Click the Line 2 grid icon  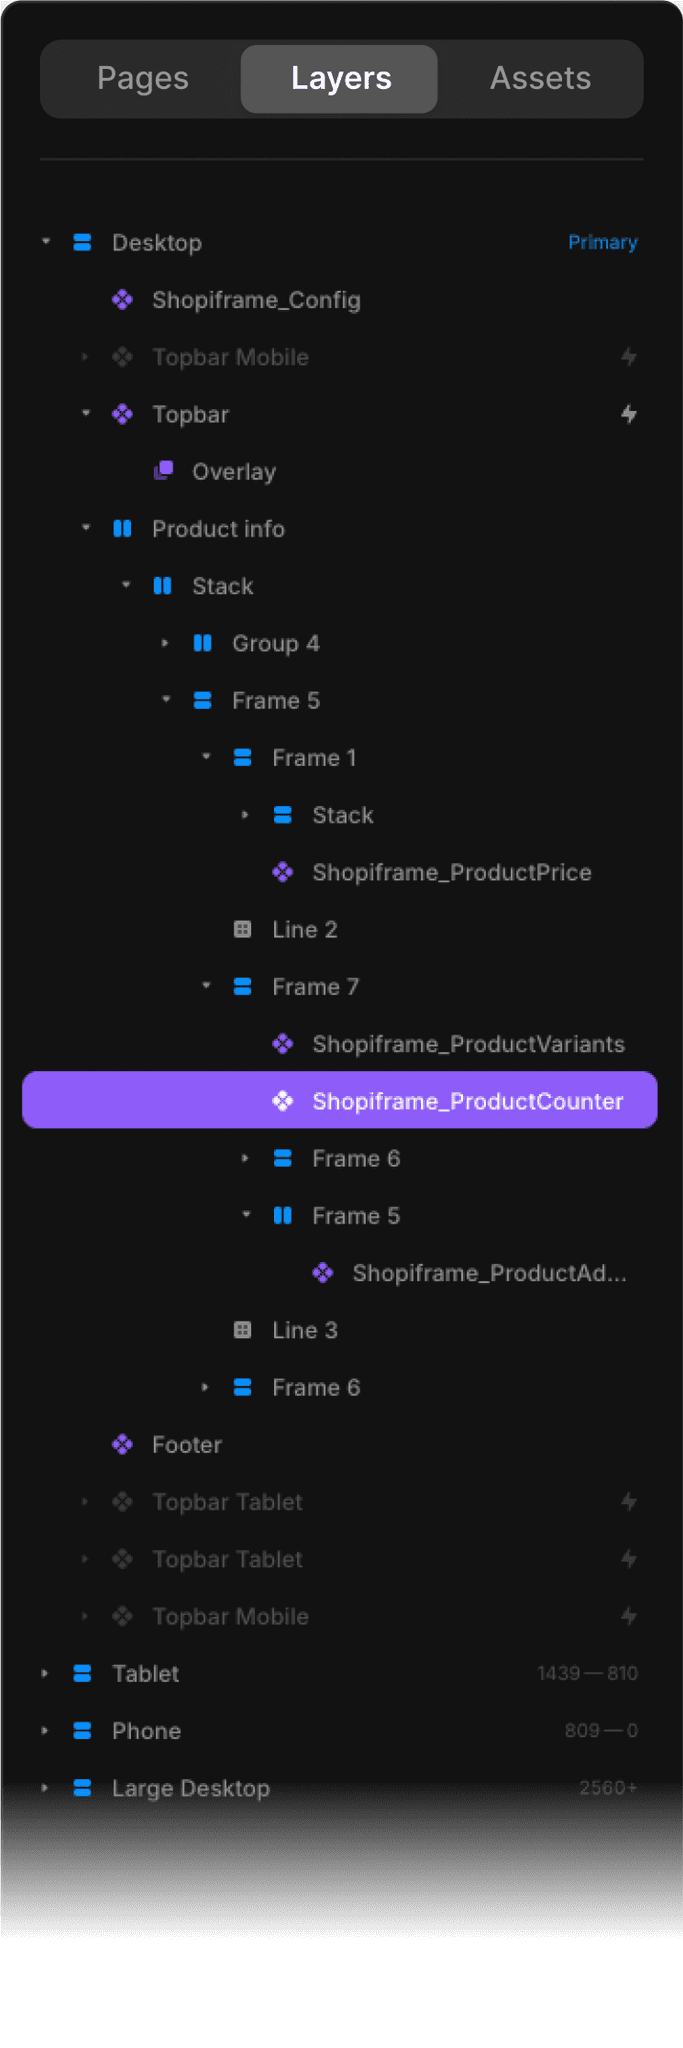(x=242, y=930)
